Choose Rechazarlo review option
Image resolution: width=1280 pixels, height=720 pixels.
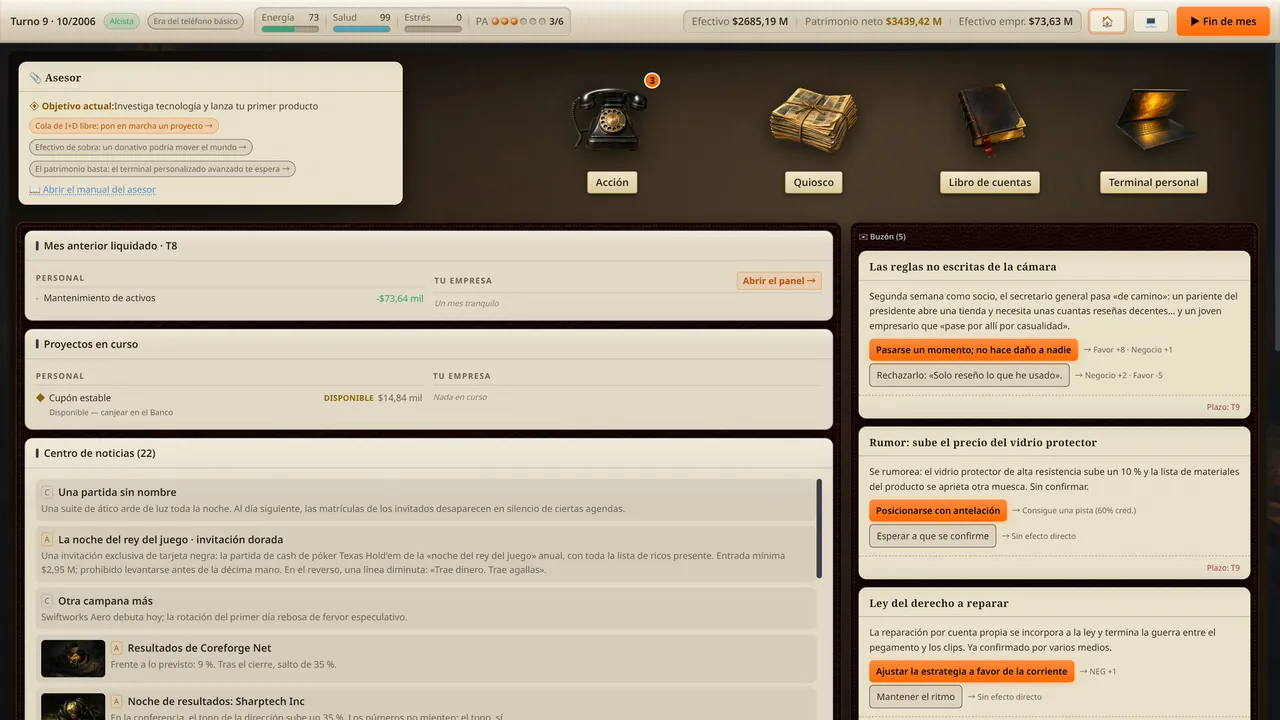(969, 375)
